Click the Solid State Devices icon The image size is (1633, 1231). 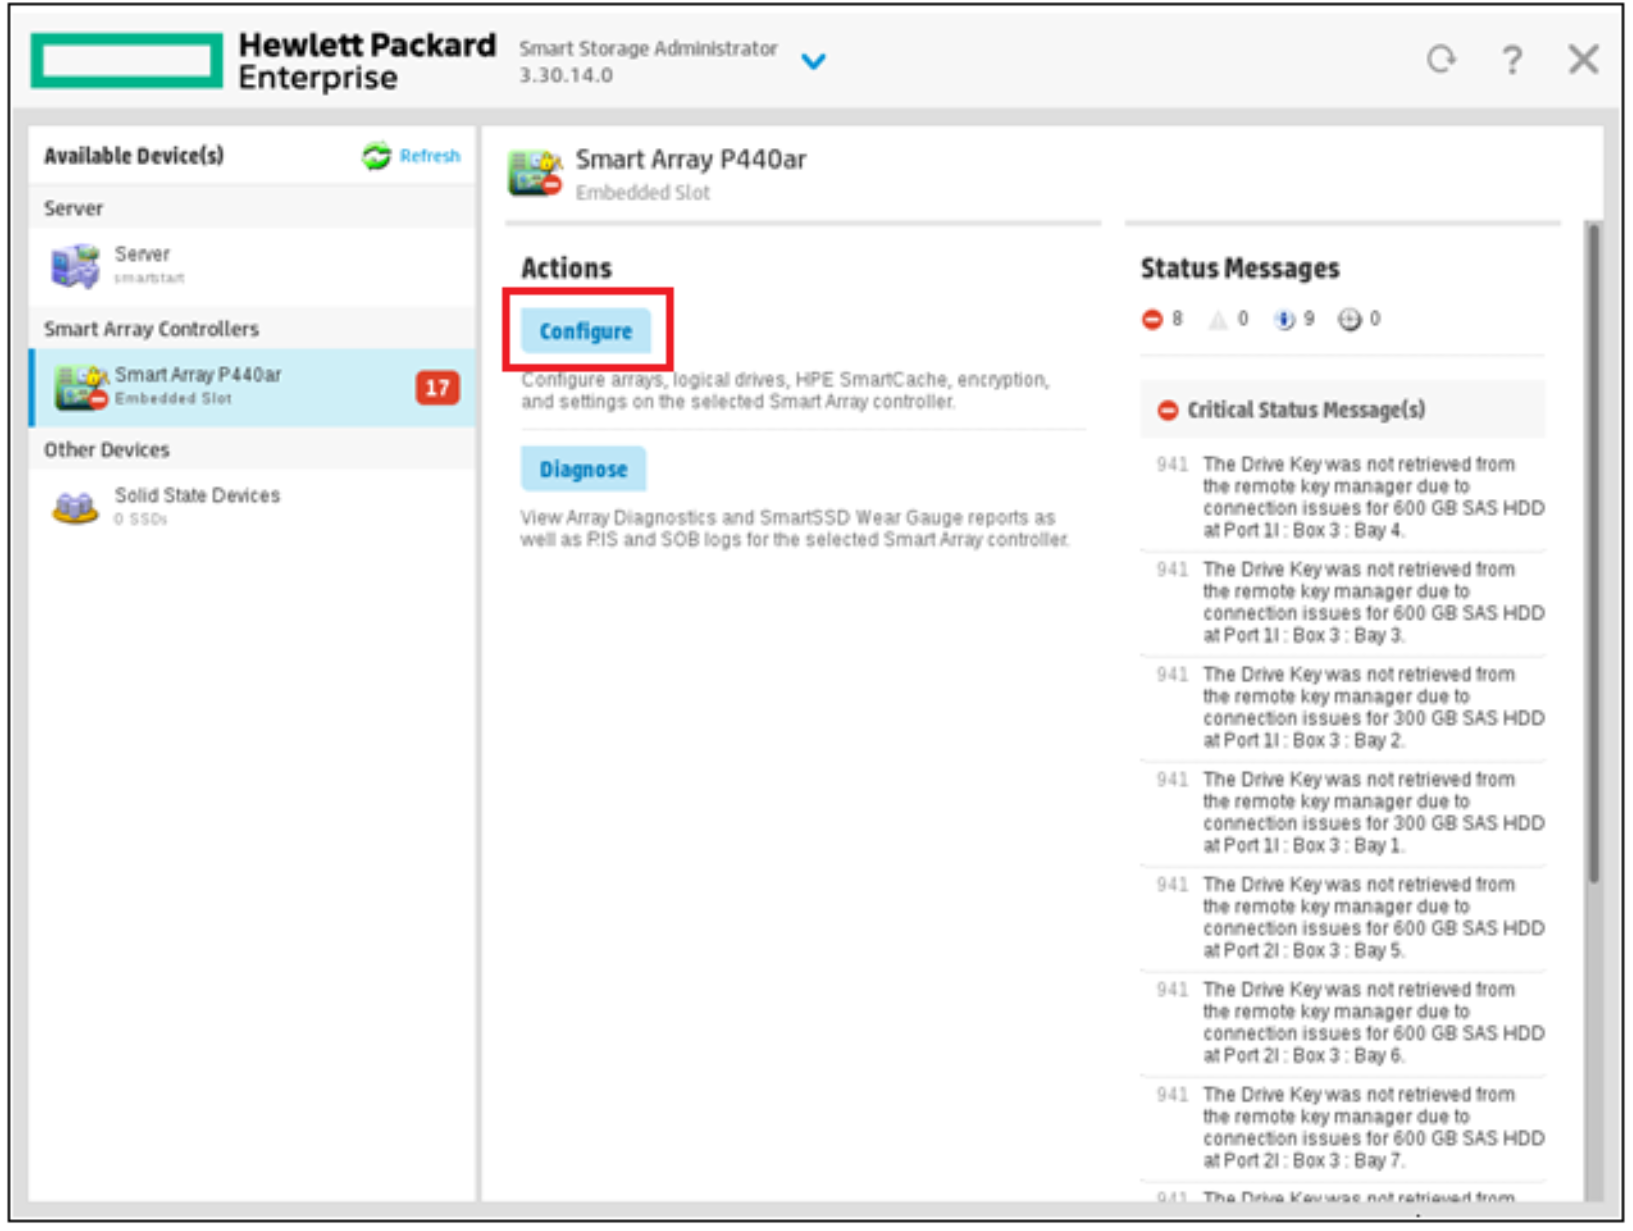point(76,507)
